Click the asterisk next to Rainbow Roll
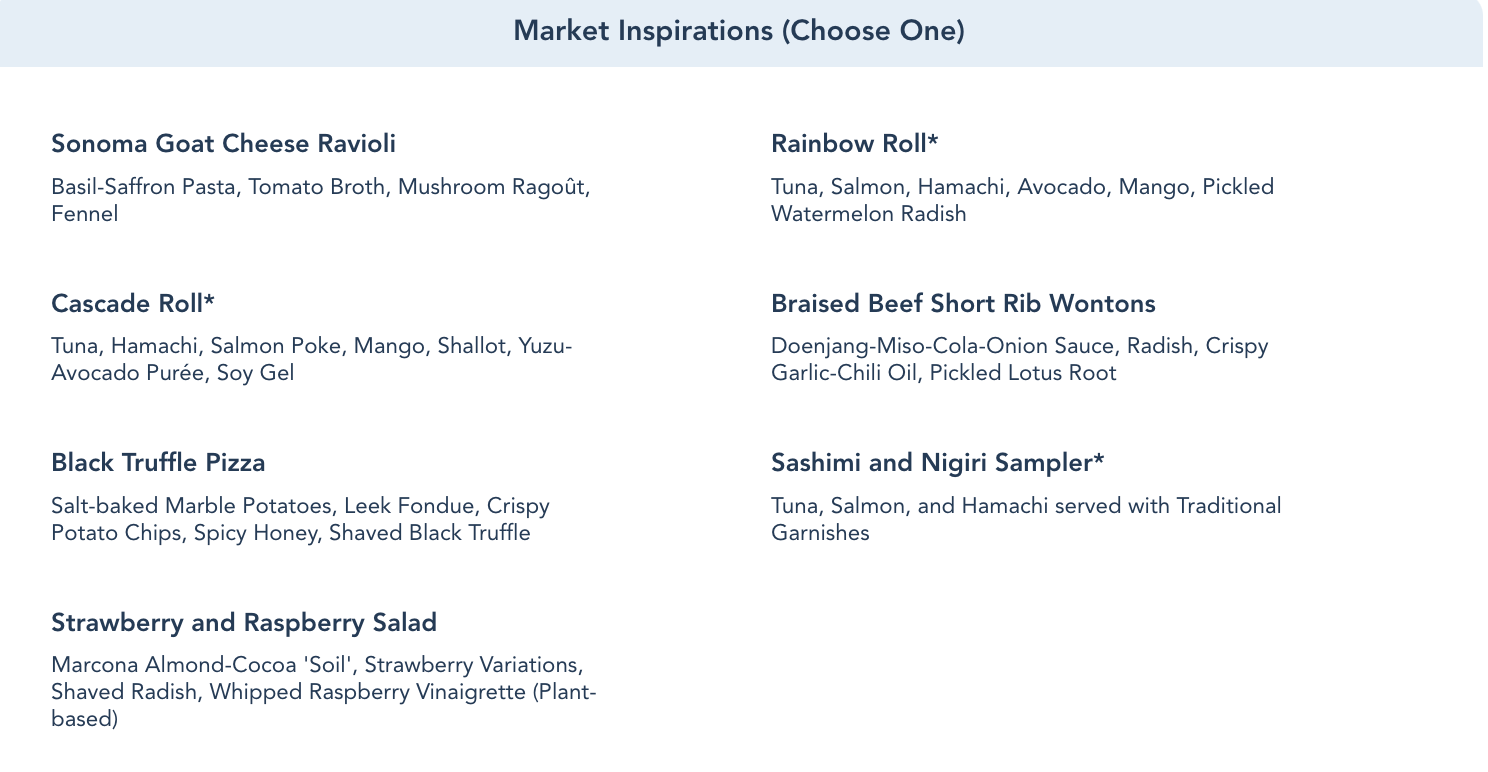Screen dimensions: 1488x772 click(x=933, y=141)
